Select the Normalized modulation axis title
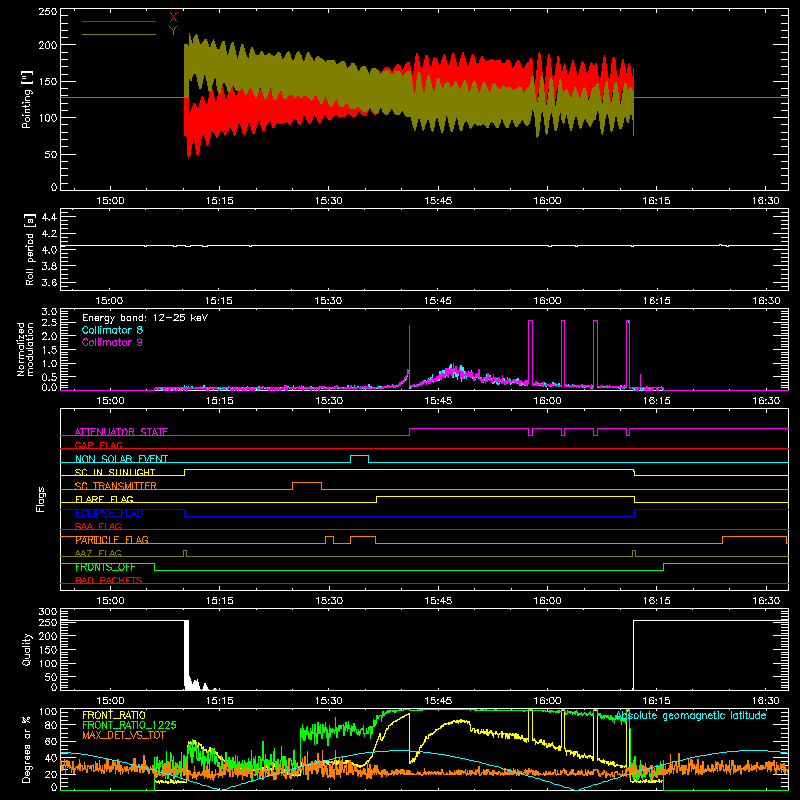The height and width of the screenshot is (800, 800). [x=25, y=349]
